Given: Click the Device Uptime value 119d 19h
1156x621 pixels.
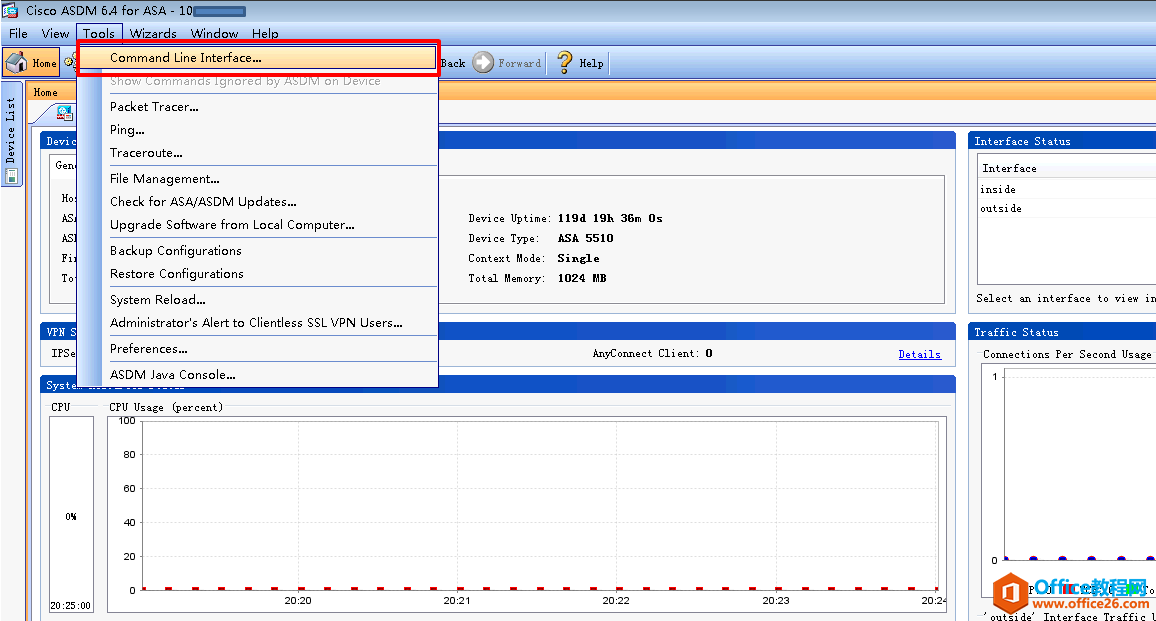Looking at the screenshot, I should (610, 218).
